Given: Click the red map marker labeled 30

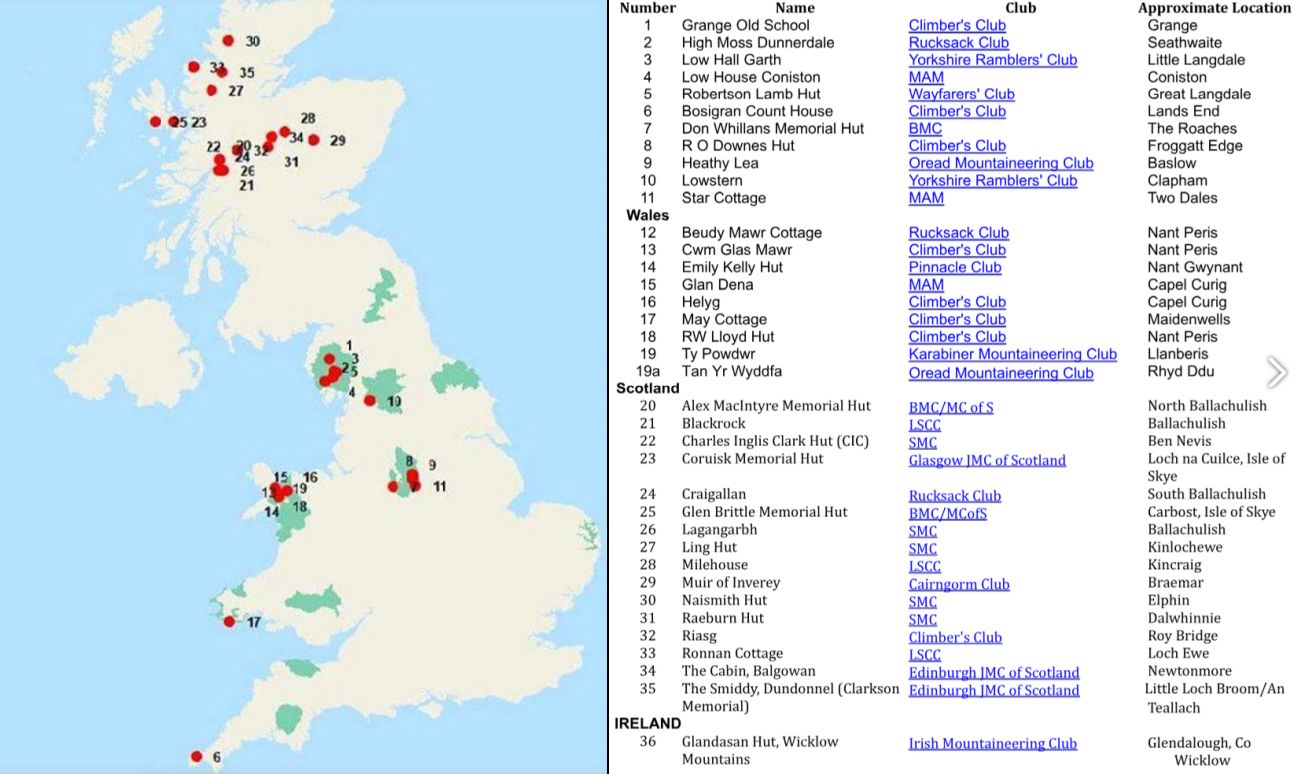Looking at the screenshot, I should point(228,41).
